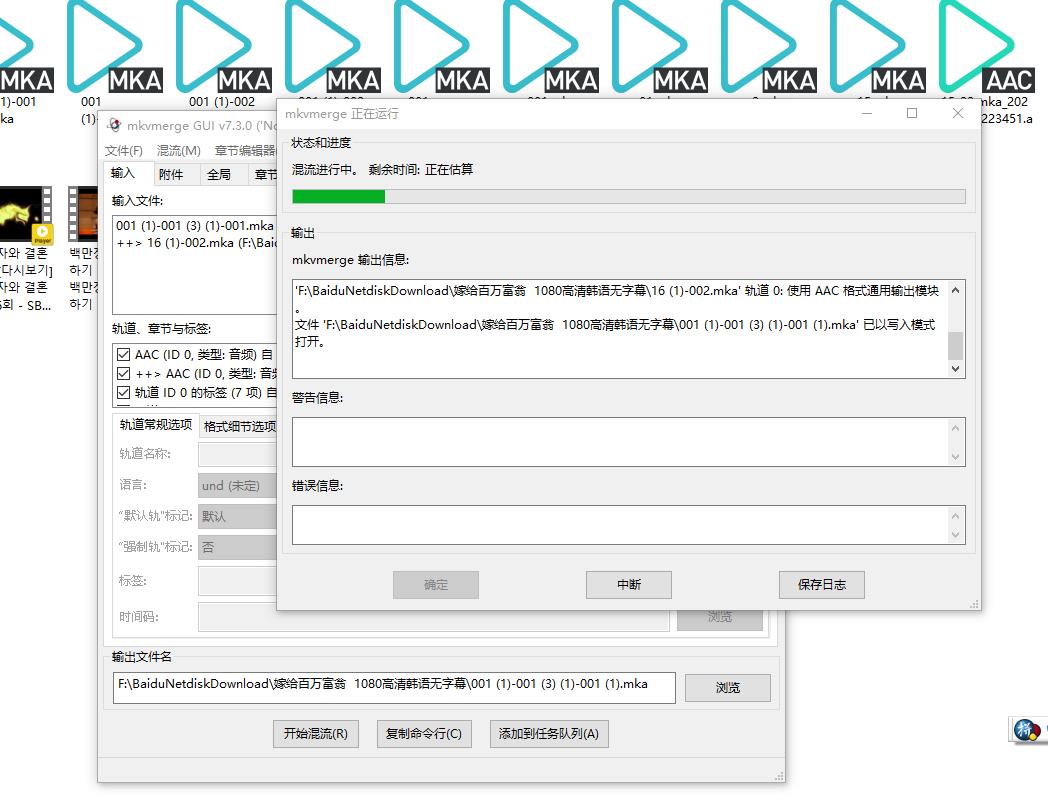The height and width of the screenshot is (806, 1048).
Task: Open the 001 (1)-002 MKA desktop icon
Action: tap(215, 45)
